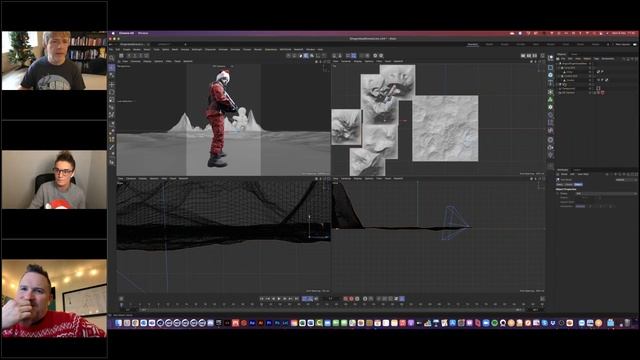Image resolution: width=640 pixels, height=360 pixels.
Task: Switch to the Model layout tab
Action: click(x=489, y=44)
